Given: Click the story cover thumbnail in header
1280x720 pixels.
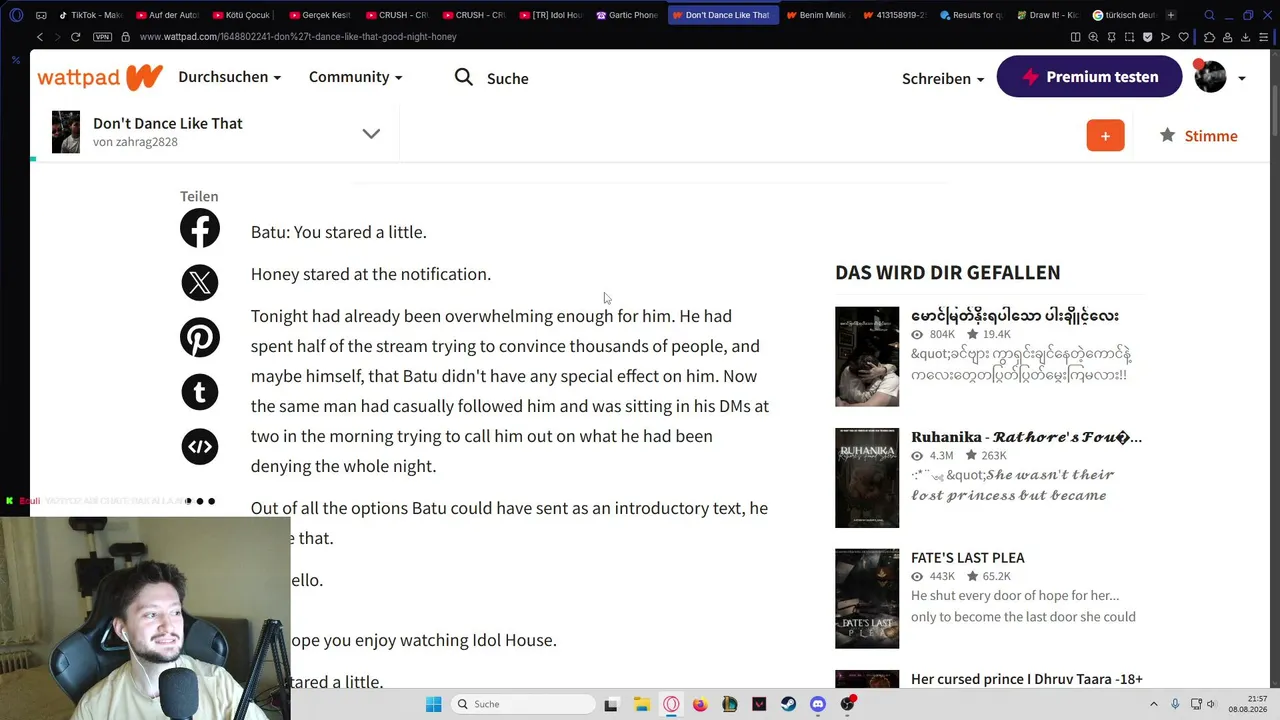Looking at the screenshot, I should (66, 132).
